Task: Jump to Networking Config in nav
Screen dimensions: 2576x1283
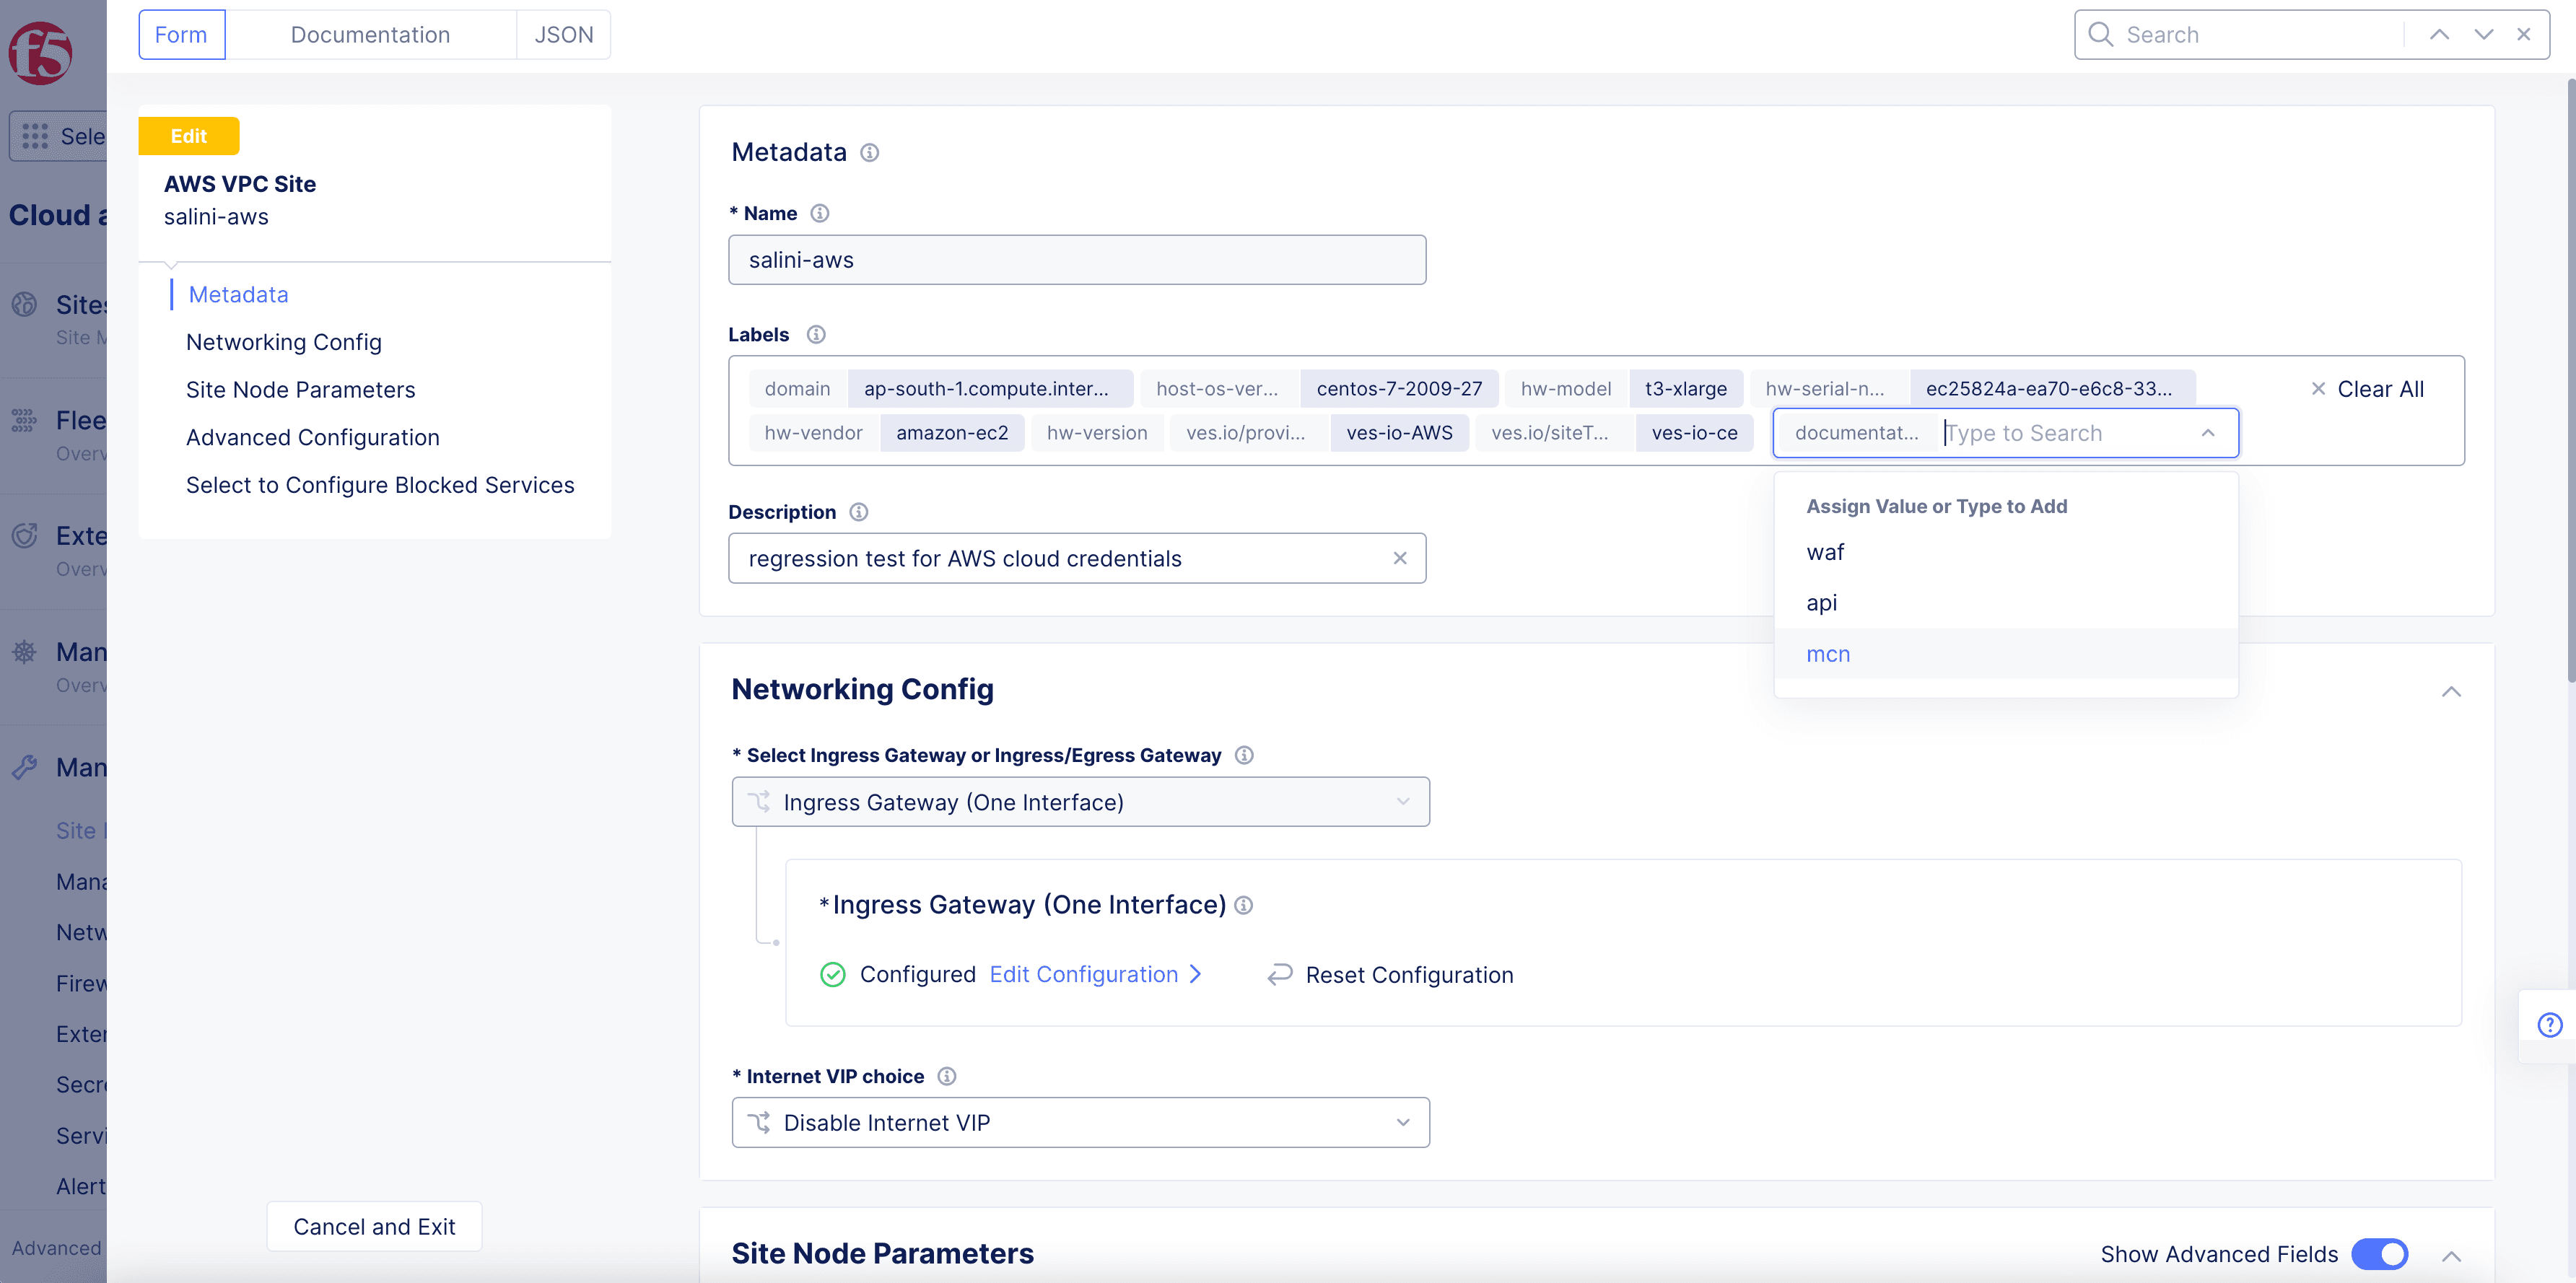Action: 284,342
